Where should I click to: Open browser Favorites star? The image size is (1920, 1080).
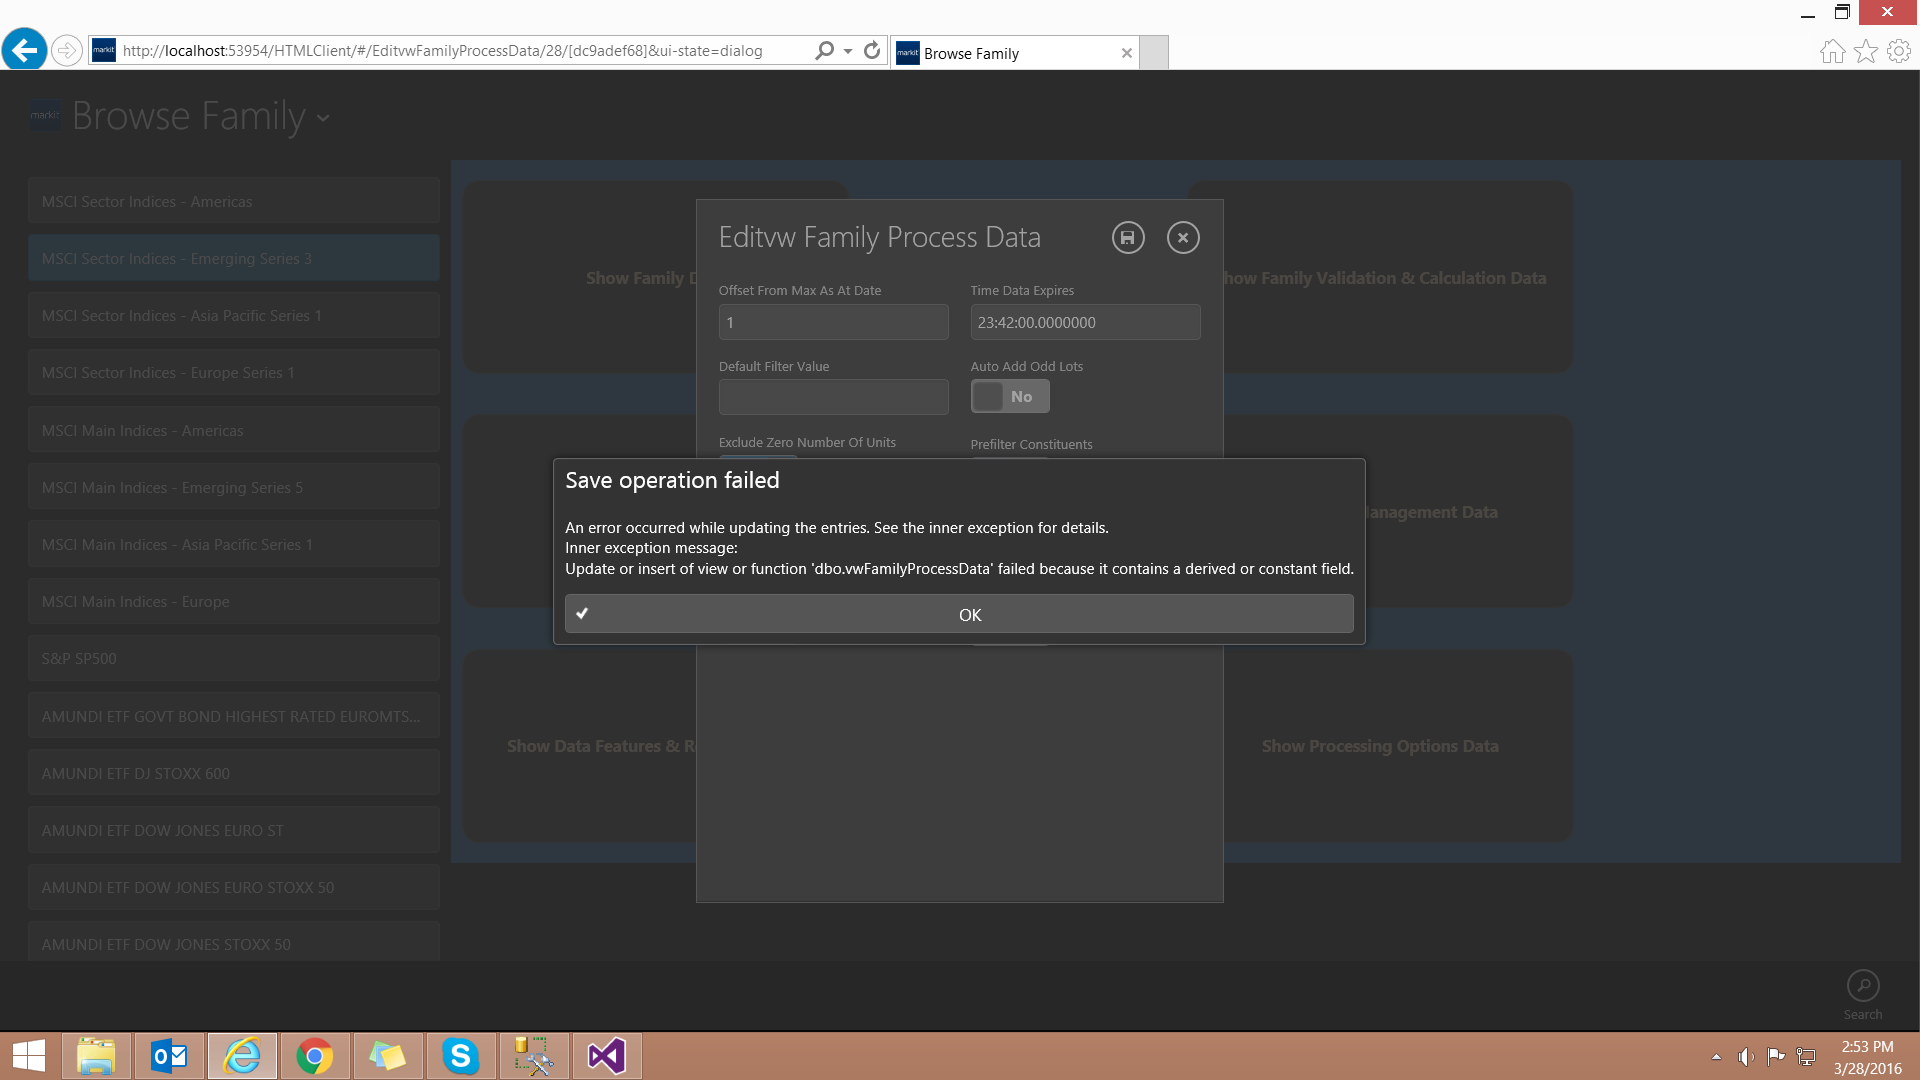(1866, 51)
